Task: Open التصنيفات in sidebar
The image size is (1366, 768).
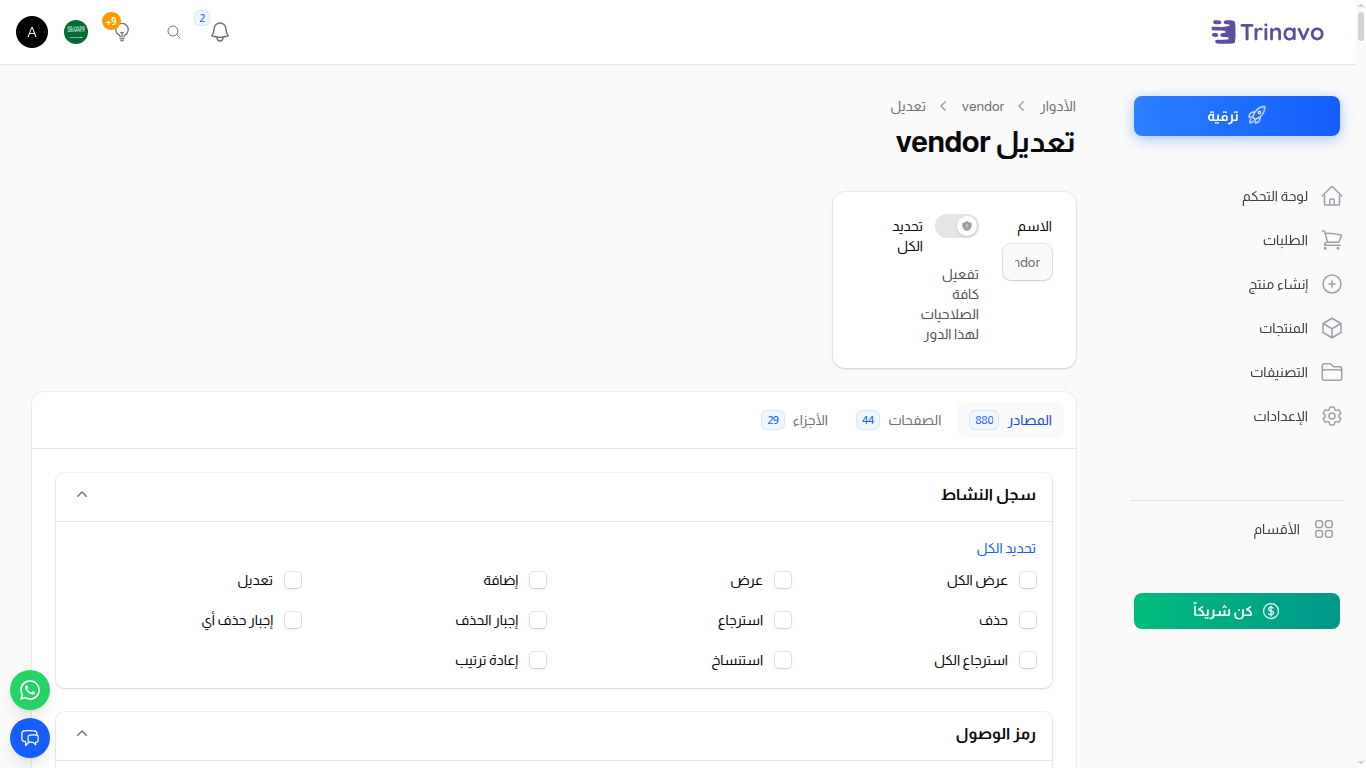Action: click(x=1279, y=372)
